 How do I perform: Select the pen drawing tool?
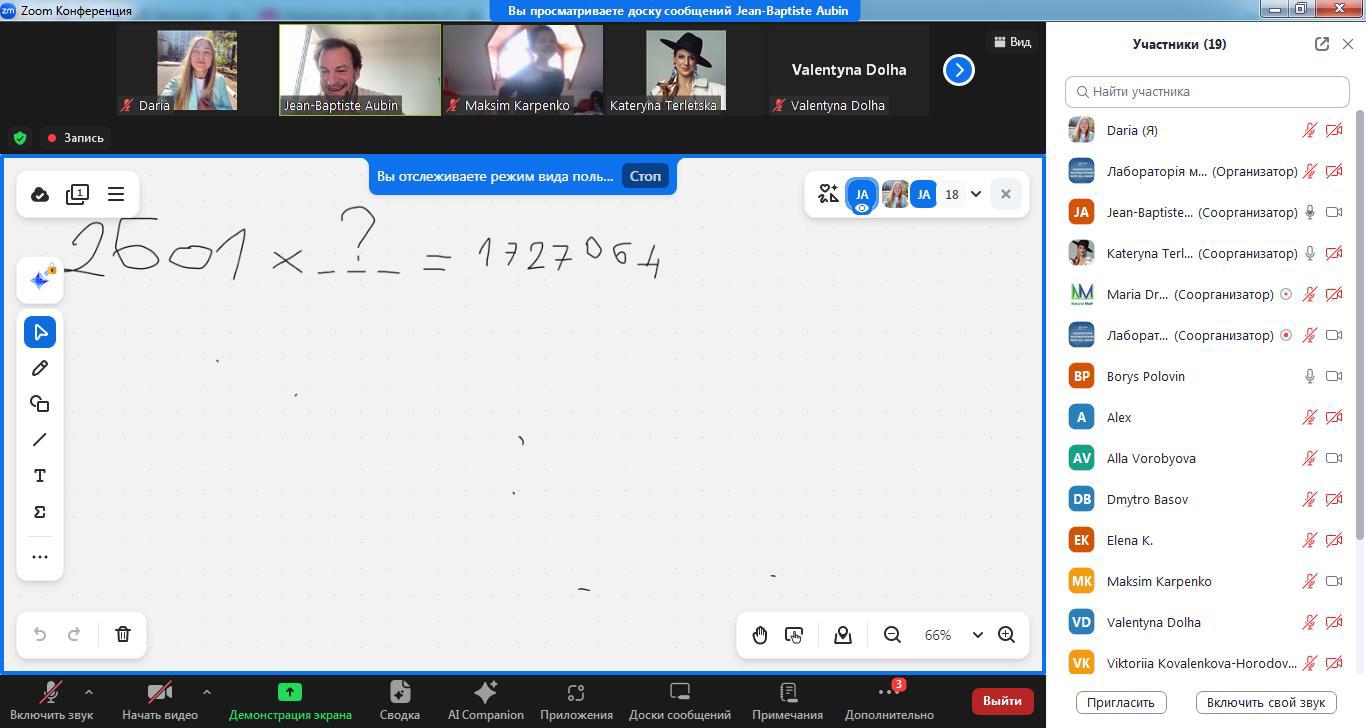point(40,368)
